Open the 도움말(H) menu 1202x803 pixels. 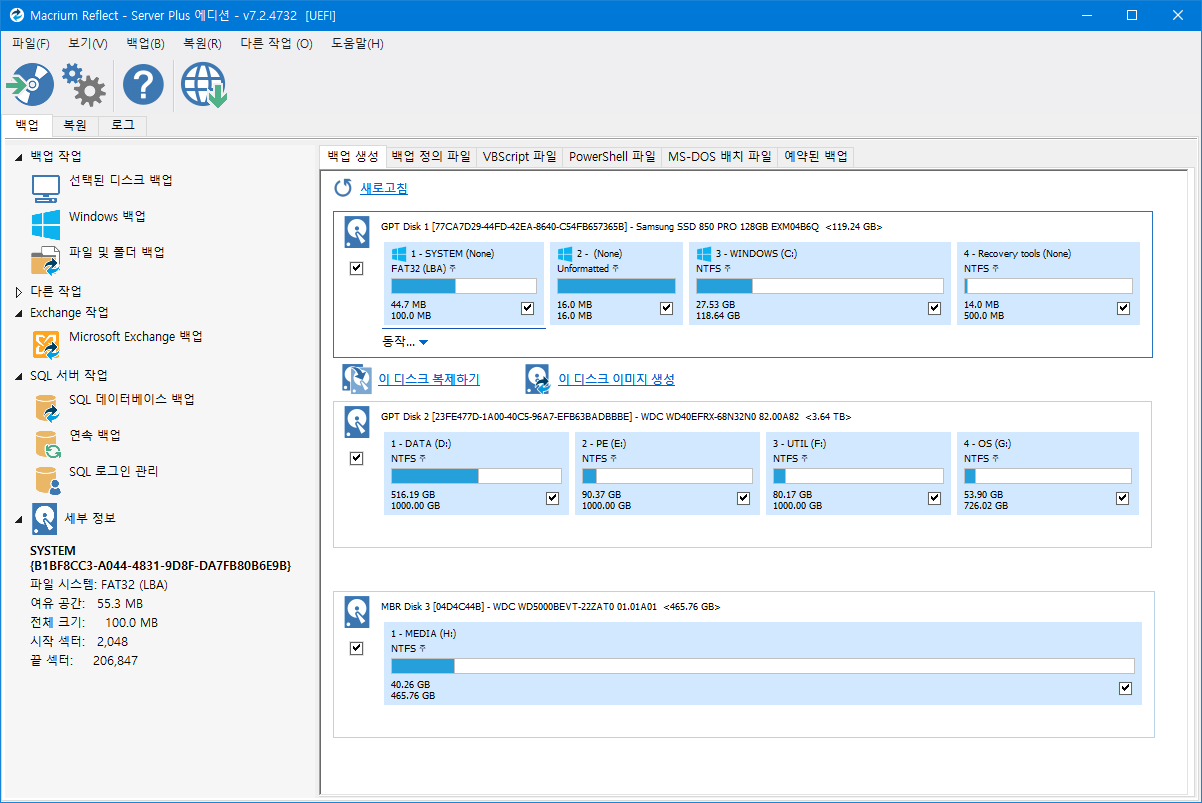point(357,44)
